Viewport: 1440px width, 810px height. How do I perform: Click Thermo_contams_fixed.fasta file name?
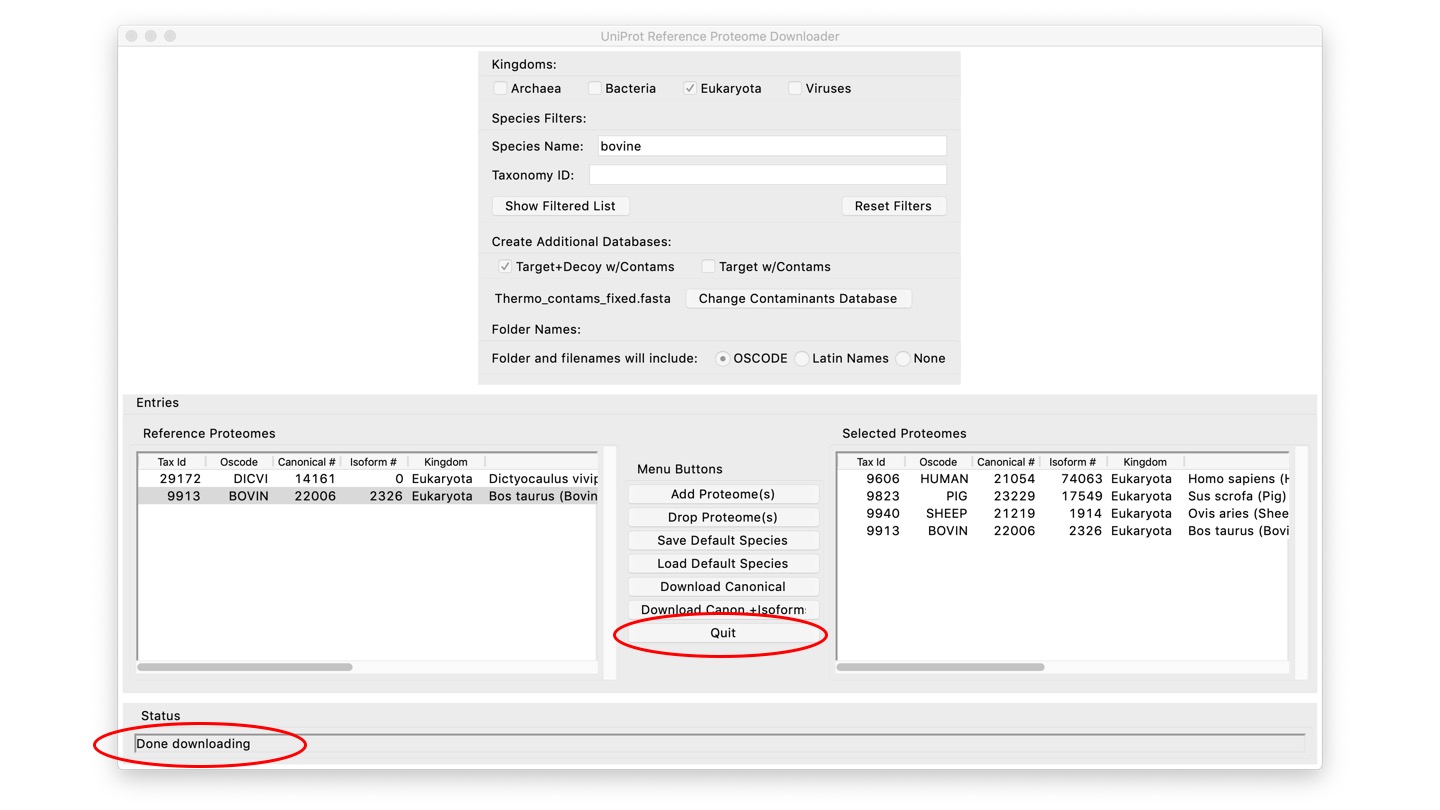point(583,298)
